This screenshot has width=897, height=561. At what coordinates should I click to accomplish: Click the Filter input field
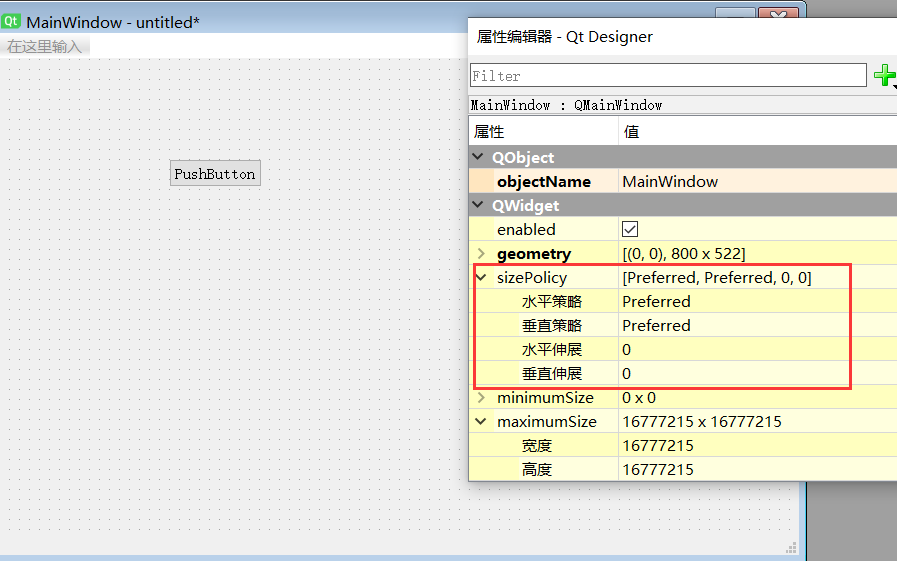(668, 75)
